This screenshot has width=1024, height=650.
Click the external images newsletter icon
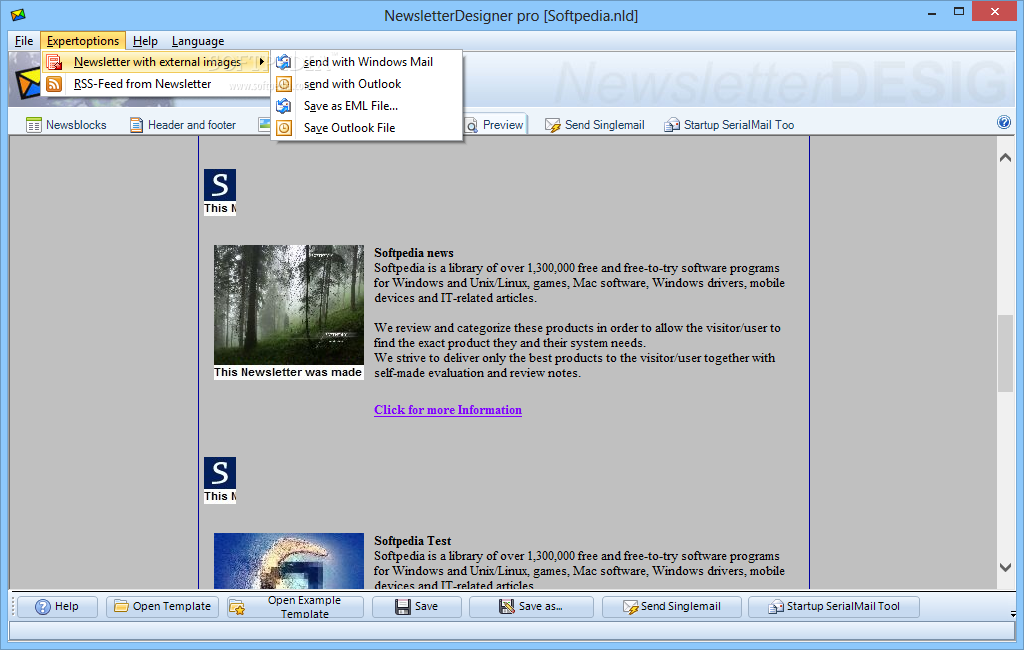coord(55,62)
